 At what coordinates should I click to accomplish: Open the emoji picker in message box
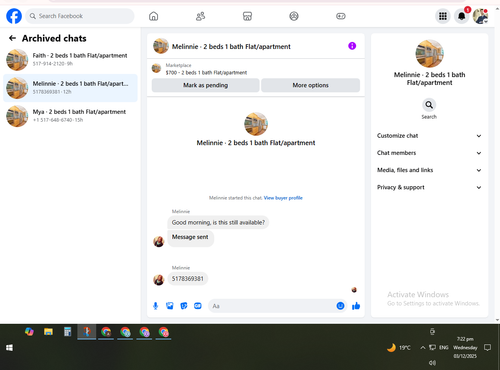pos(340,306)
